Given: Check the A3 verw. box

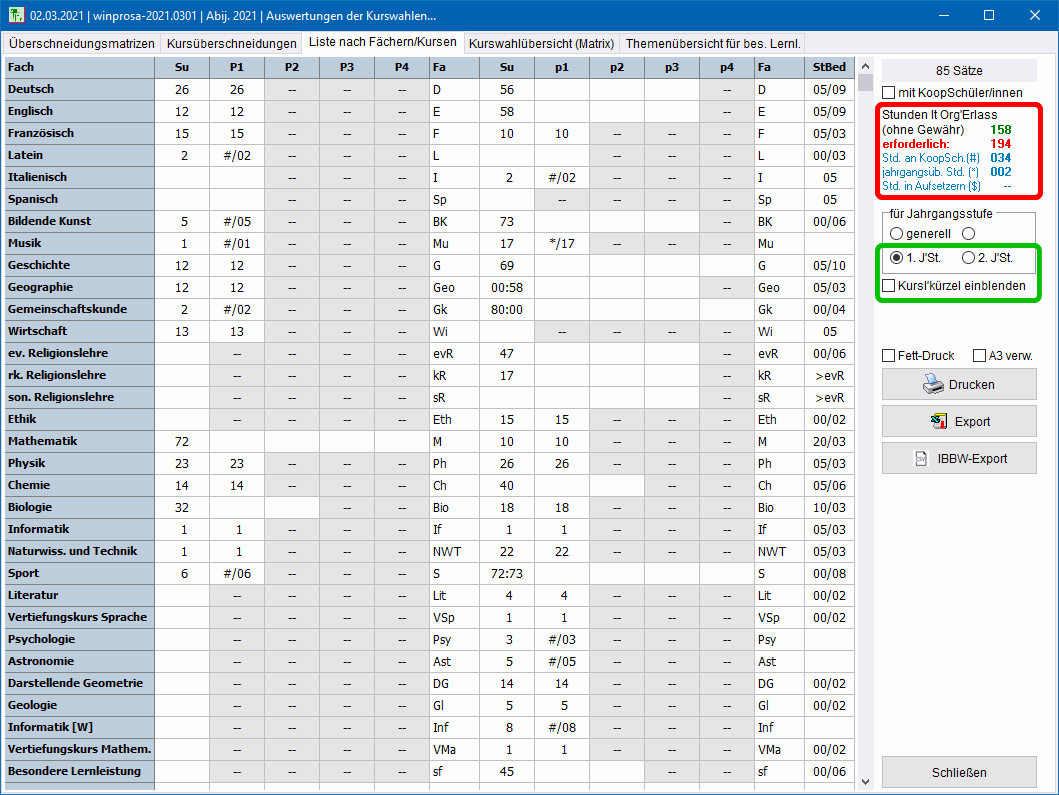Looking at the screenshot, I should (980, 356).
